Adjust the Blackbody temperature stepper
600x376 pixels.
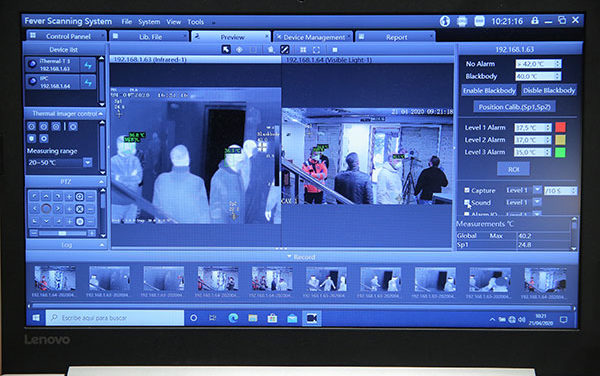[558, 77]
